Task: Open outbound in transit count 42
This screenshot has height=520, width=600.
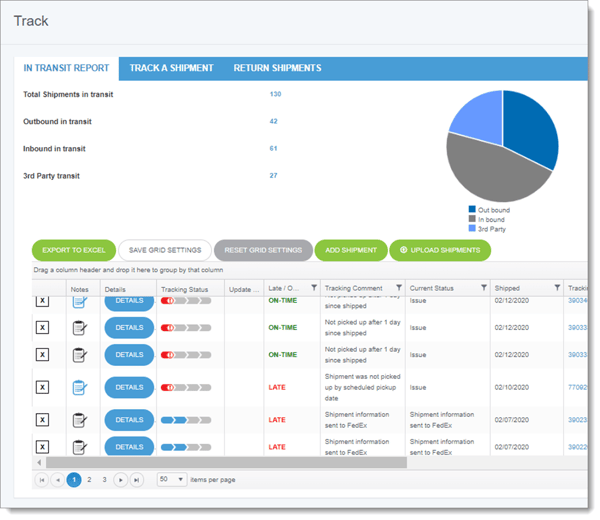Action: pos(274,121)
